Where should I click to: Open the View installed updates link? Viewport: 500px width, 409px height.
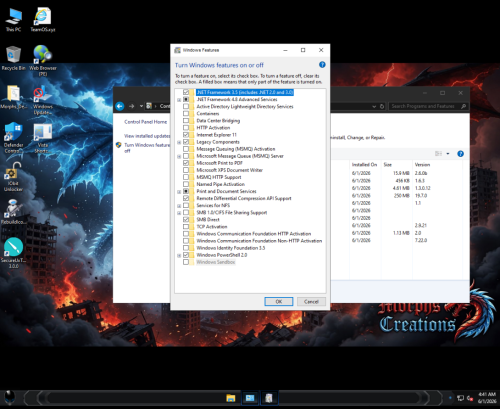147,136
